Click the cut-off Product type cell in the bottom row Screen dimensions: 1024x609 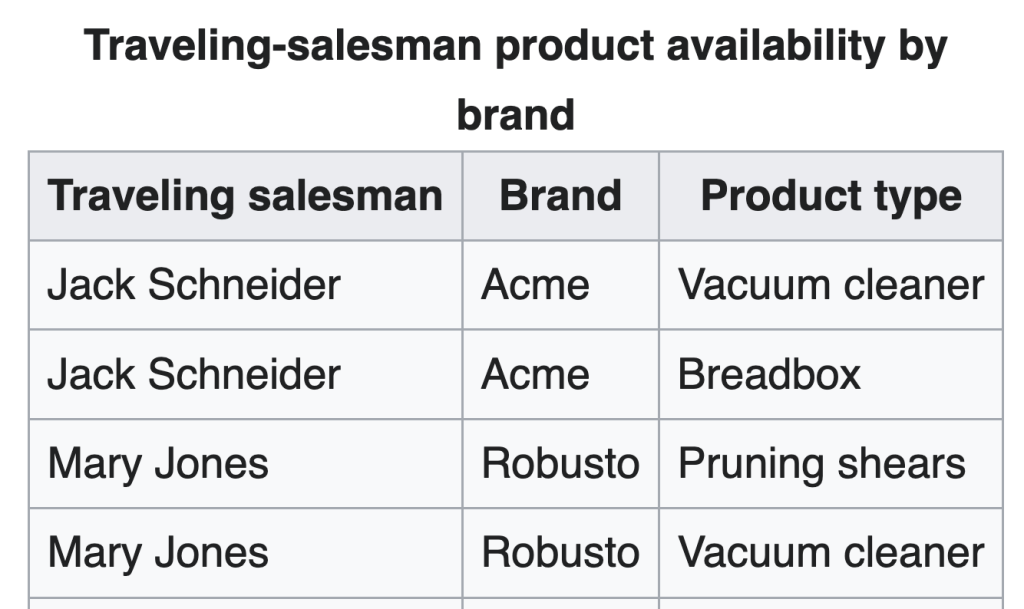point(831,603)
